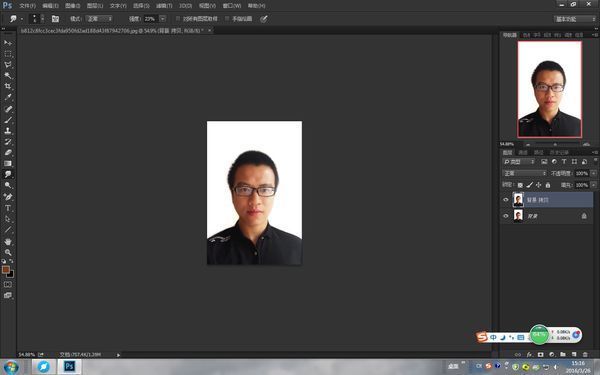The height and width of the screenshot is (375, 600).
Task: Click the link layers icon
Action: [x=518, y=355]
